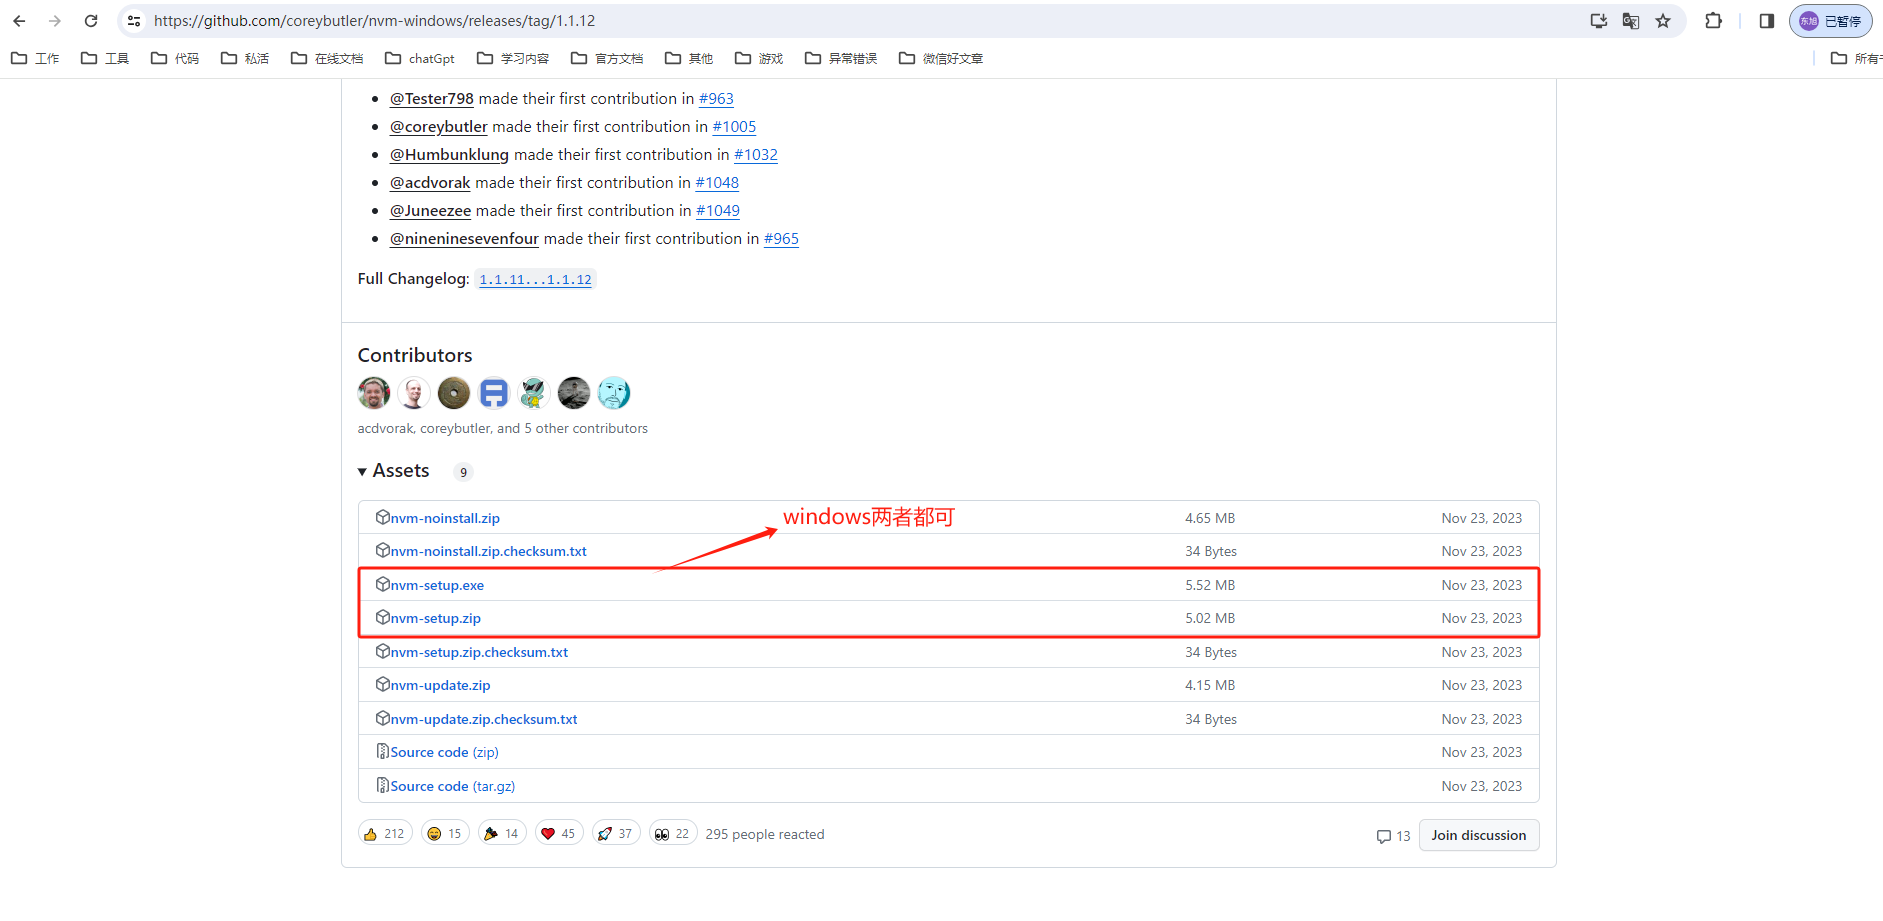Click inside the browser address bar
1883x921 pixels.
(x=600, y=20)
